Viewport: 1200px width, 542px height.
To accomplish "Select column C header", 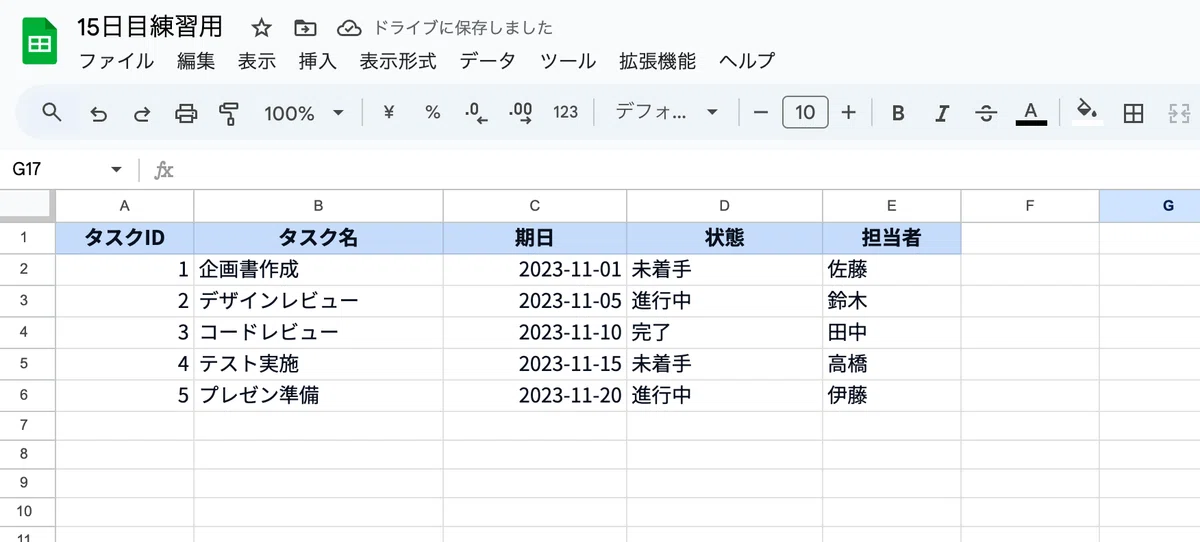I will point(535,205).
